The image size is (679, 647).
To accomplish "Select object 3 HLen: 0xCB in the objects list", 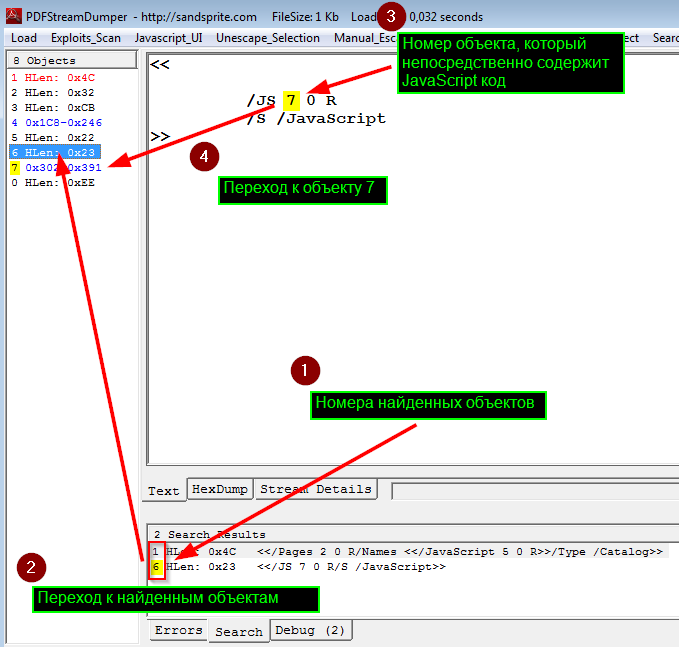I will click(53, 107).
